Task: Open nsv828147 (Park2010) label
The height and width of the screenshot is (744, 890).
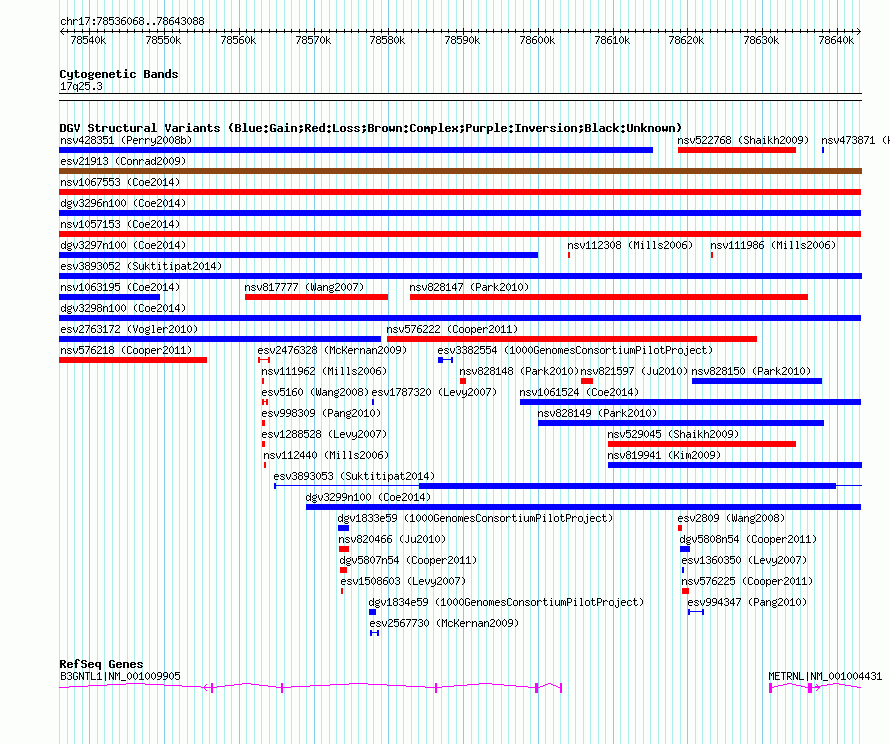Action: (469, 287)
